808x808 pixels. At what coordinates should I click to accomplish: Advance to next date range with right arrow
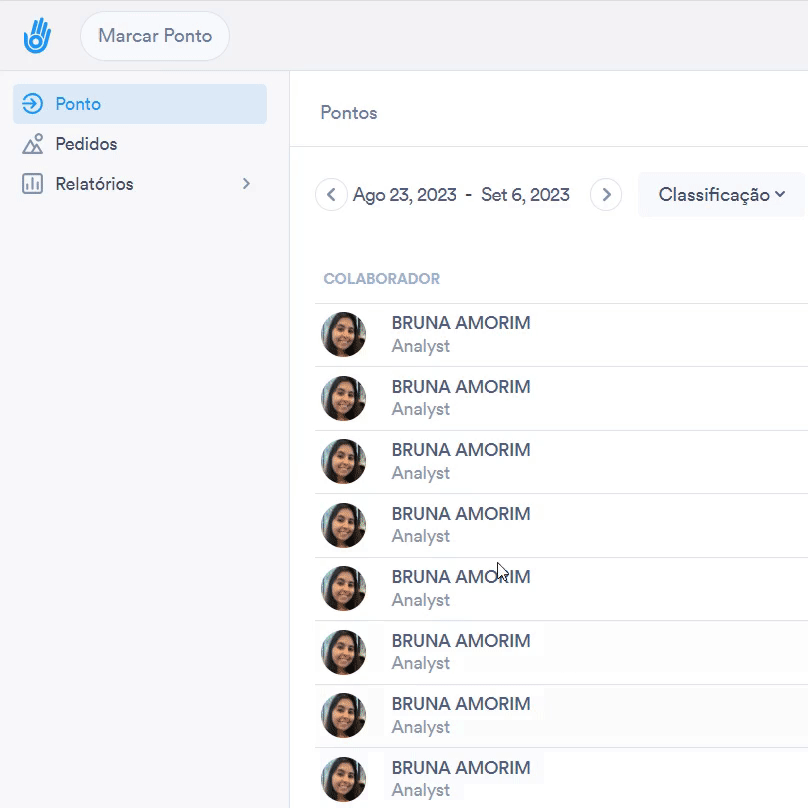click(x=606, y=195)
